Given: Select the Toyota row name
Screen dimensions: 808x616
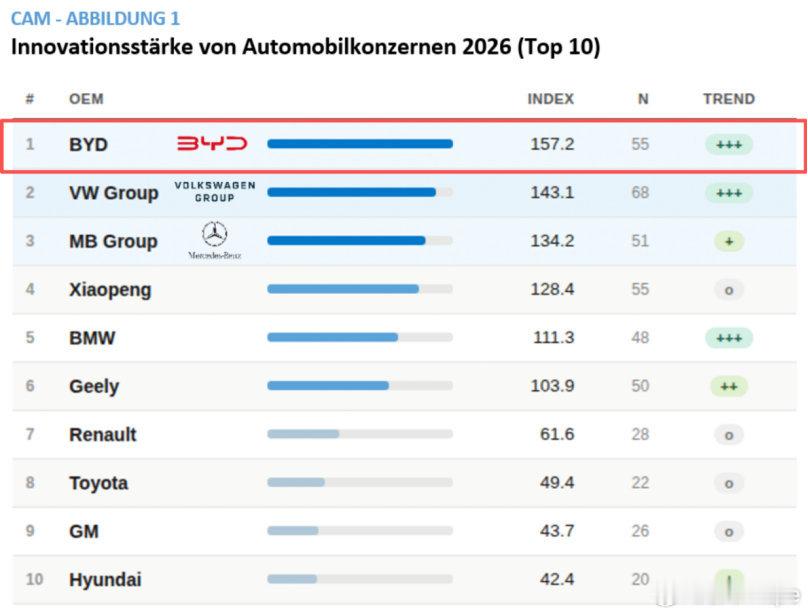Looking at the screenshot, I should (98, 483).
